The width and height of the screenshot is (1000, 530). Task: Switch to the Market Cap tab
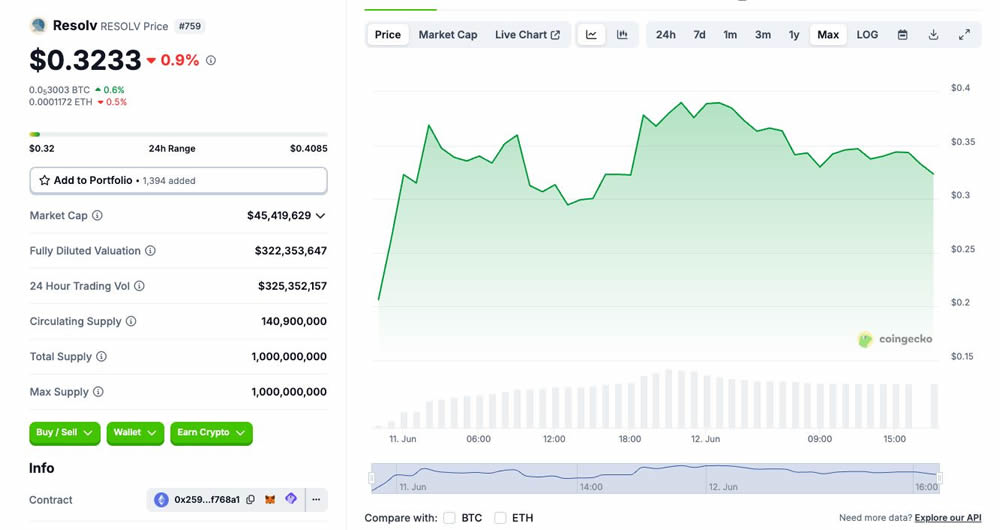447,35
